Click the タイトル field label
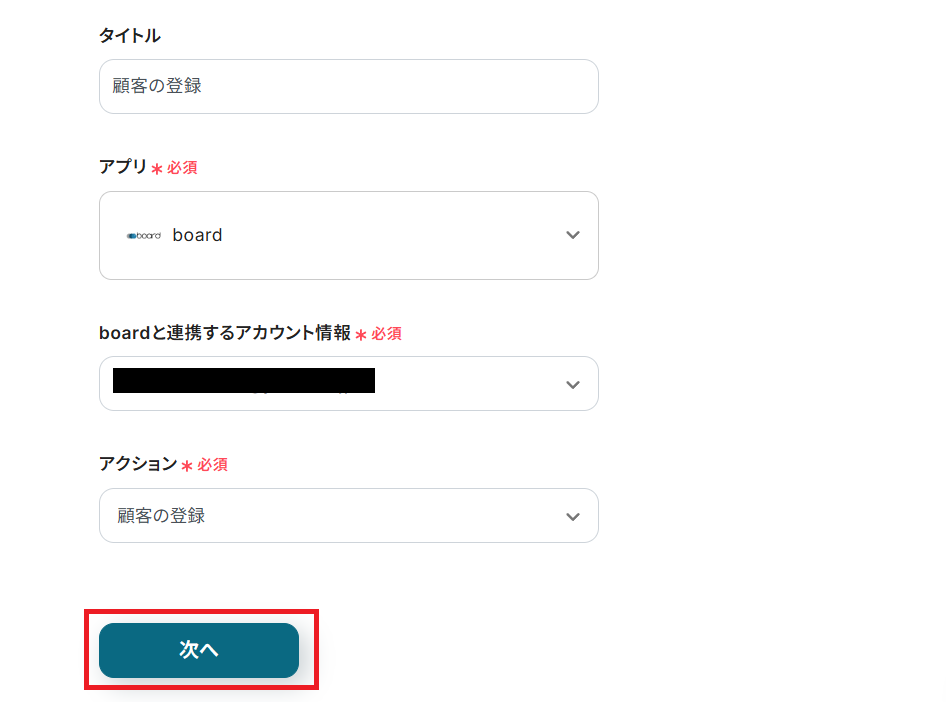Viewport: 946px width, 702px height. [129, 36]
